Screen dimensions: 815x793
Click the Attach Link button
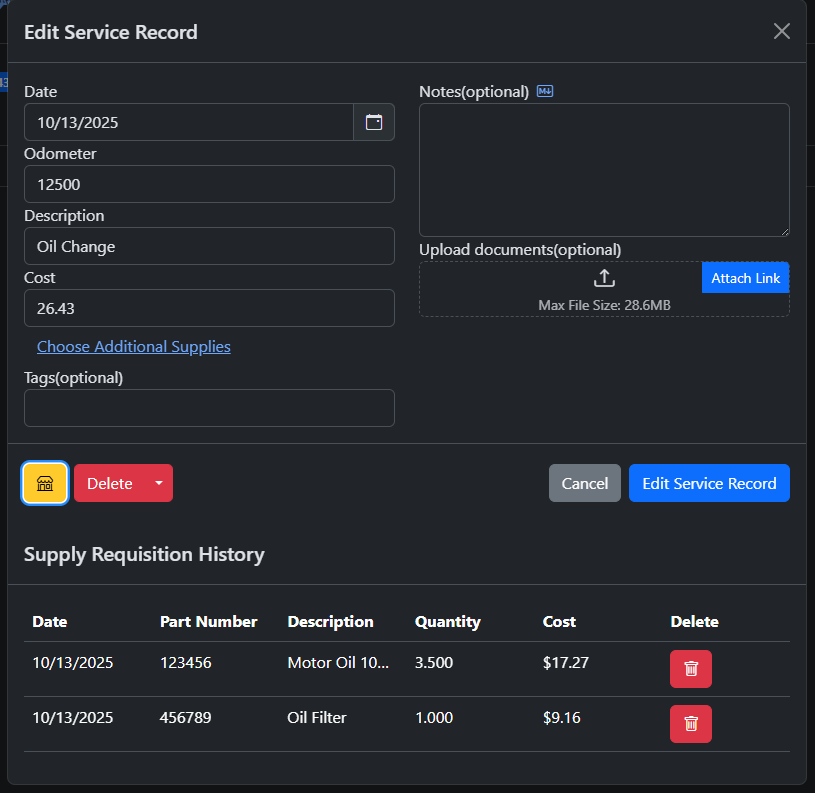pyautogui.click(x=745, y=278)
